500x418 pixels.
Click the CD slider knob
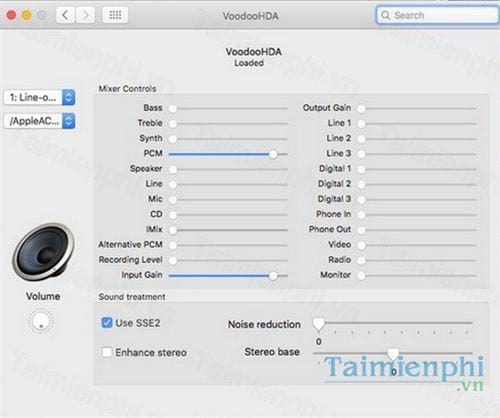tap(173, 215)
